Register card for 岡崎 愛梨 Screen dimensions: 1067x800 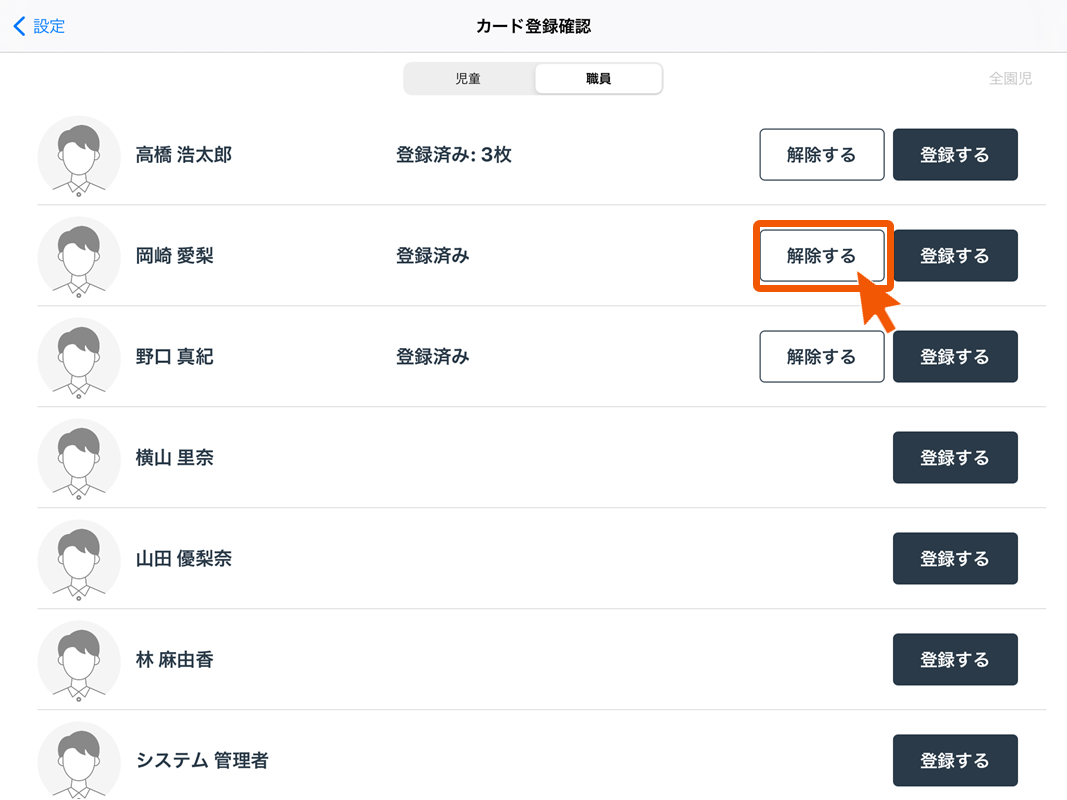point(954,256)
